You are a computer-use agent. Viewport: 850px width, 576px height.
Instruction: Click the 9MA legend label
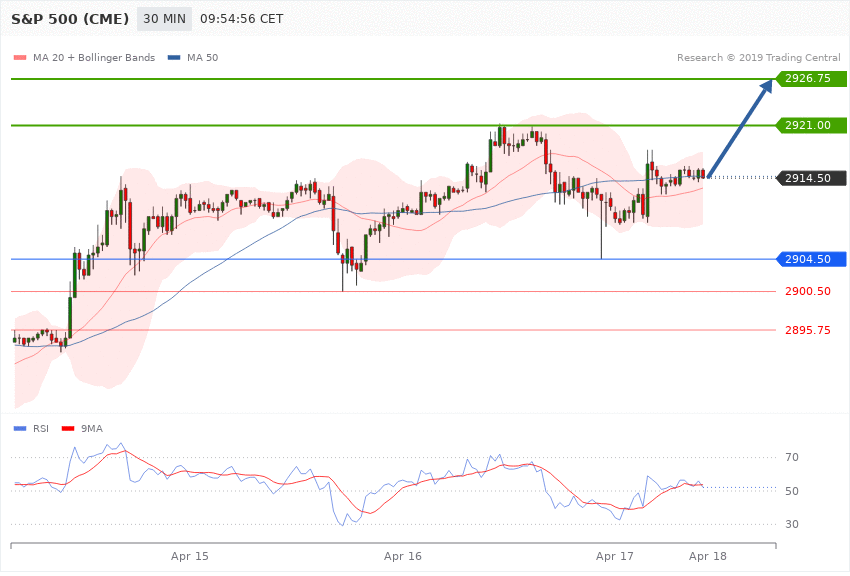pyautogui.click(x=92, y=429)
